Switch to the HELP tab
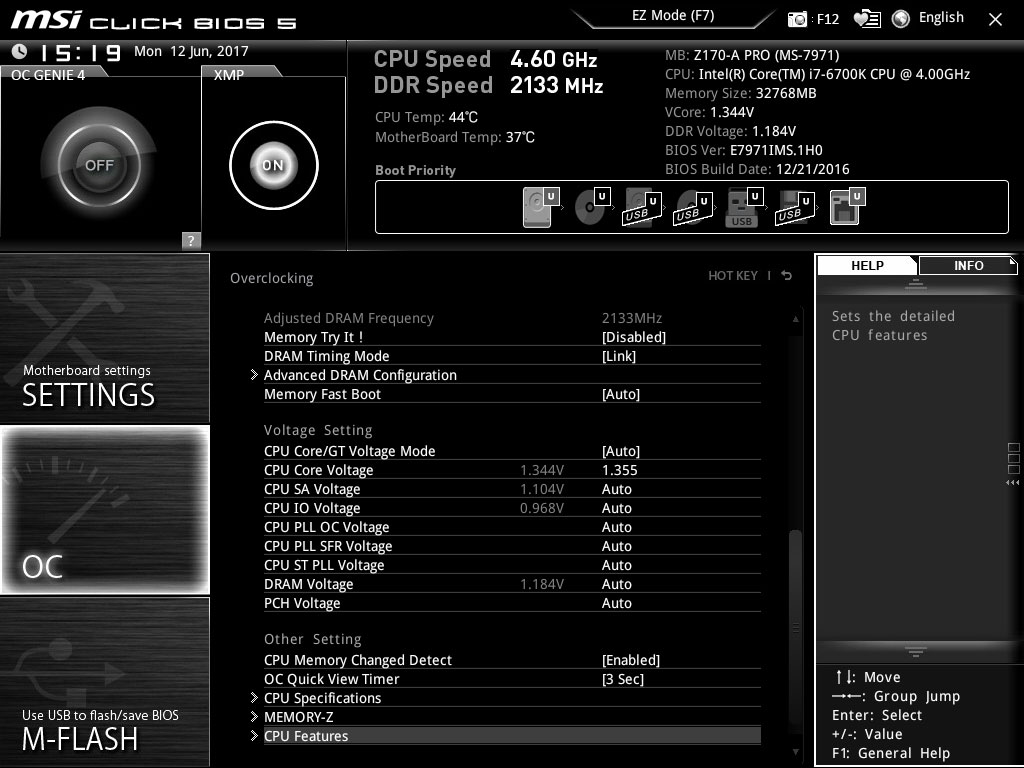The image size is (1024, 768). pos(867,265)
